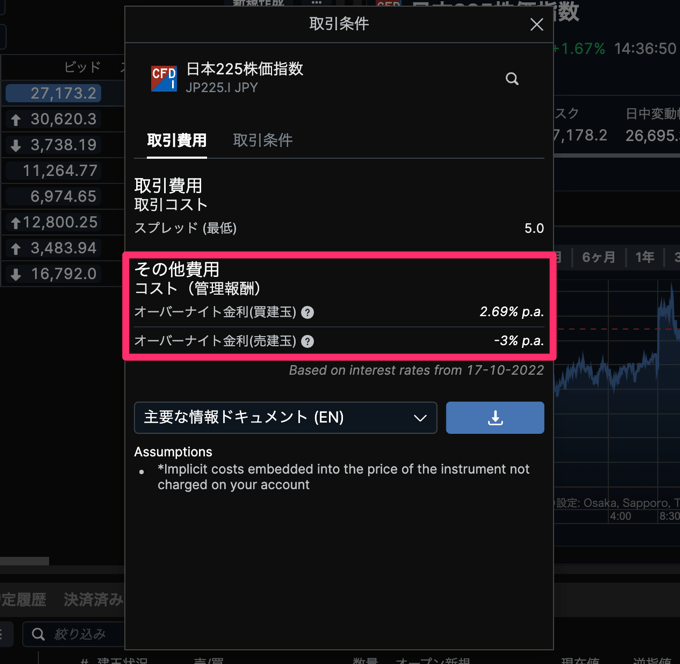Select the 6ヶ月 chart range
Viewport: 680px width, 664px height.
tap(598, 257)
